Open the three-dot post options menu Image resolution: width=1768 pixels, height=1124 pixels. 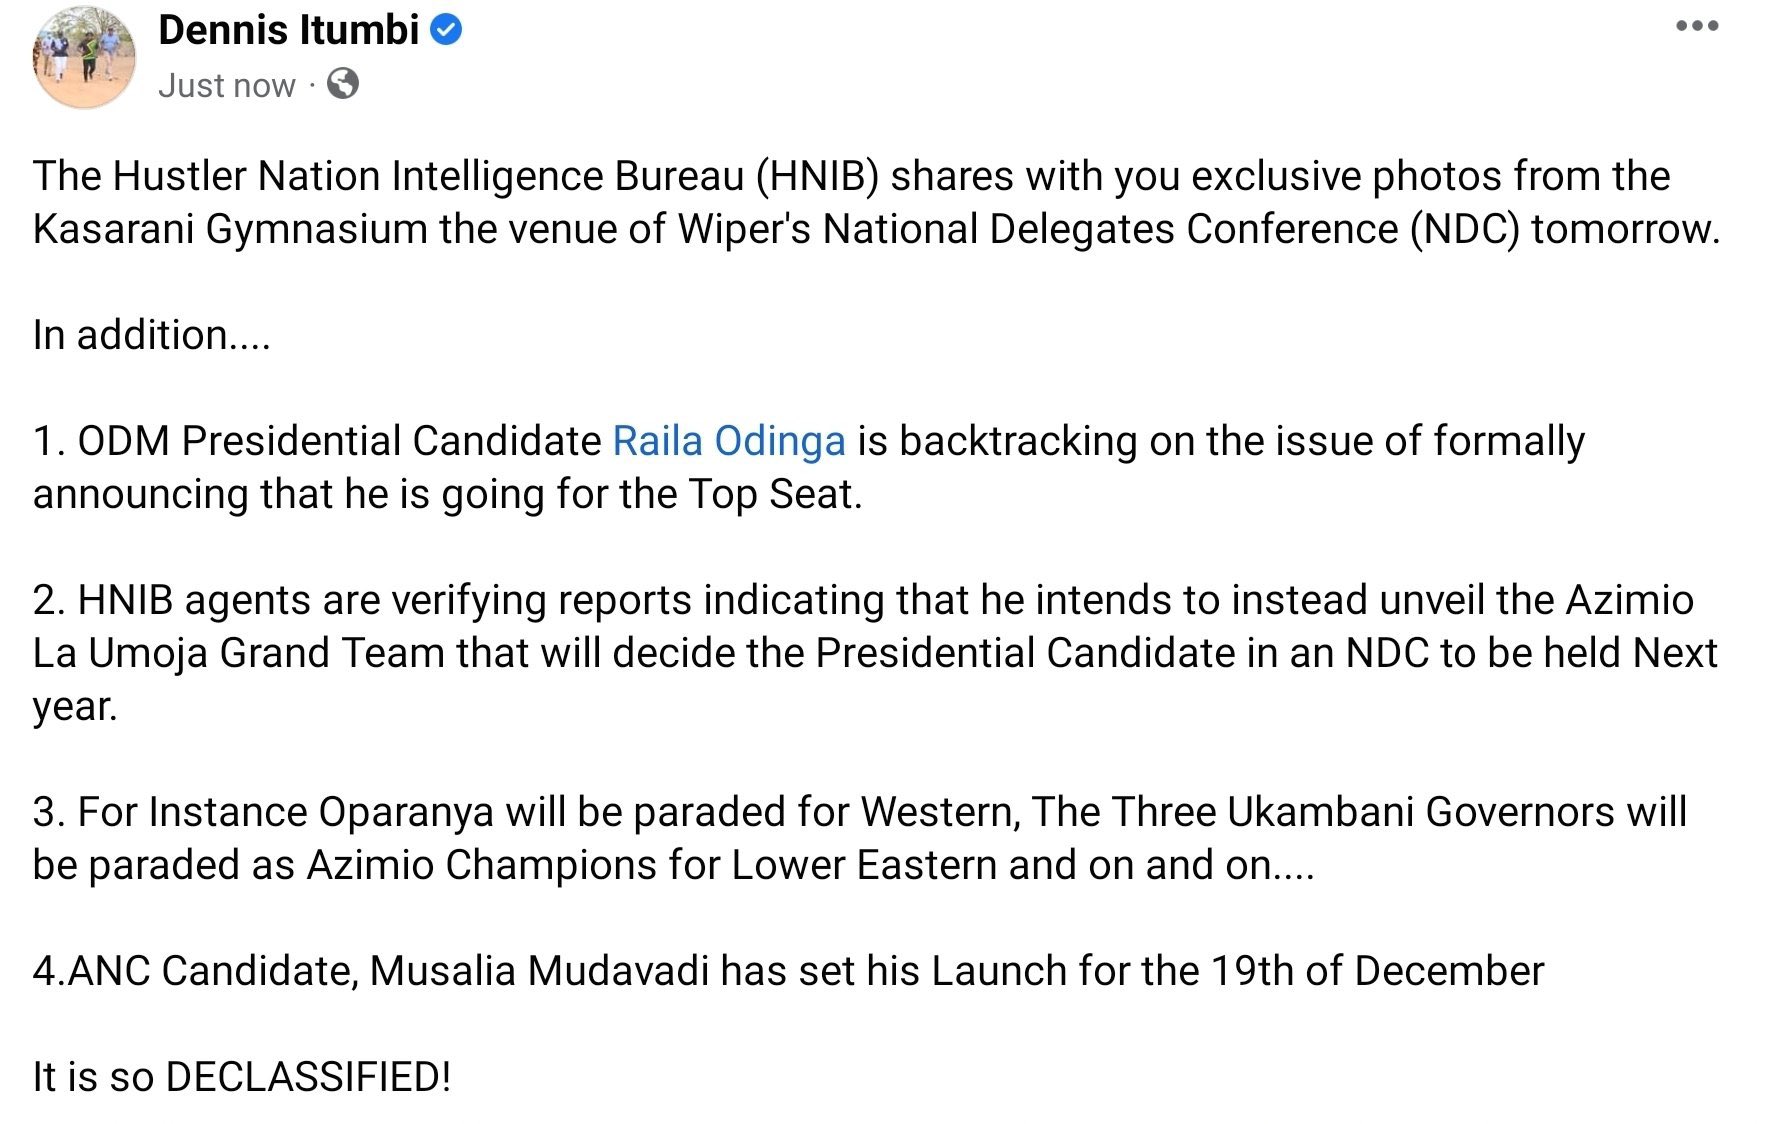(x=1697, y=26)
